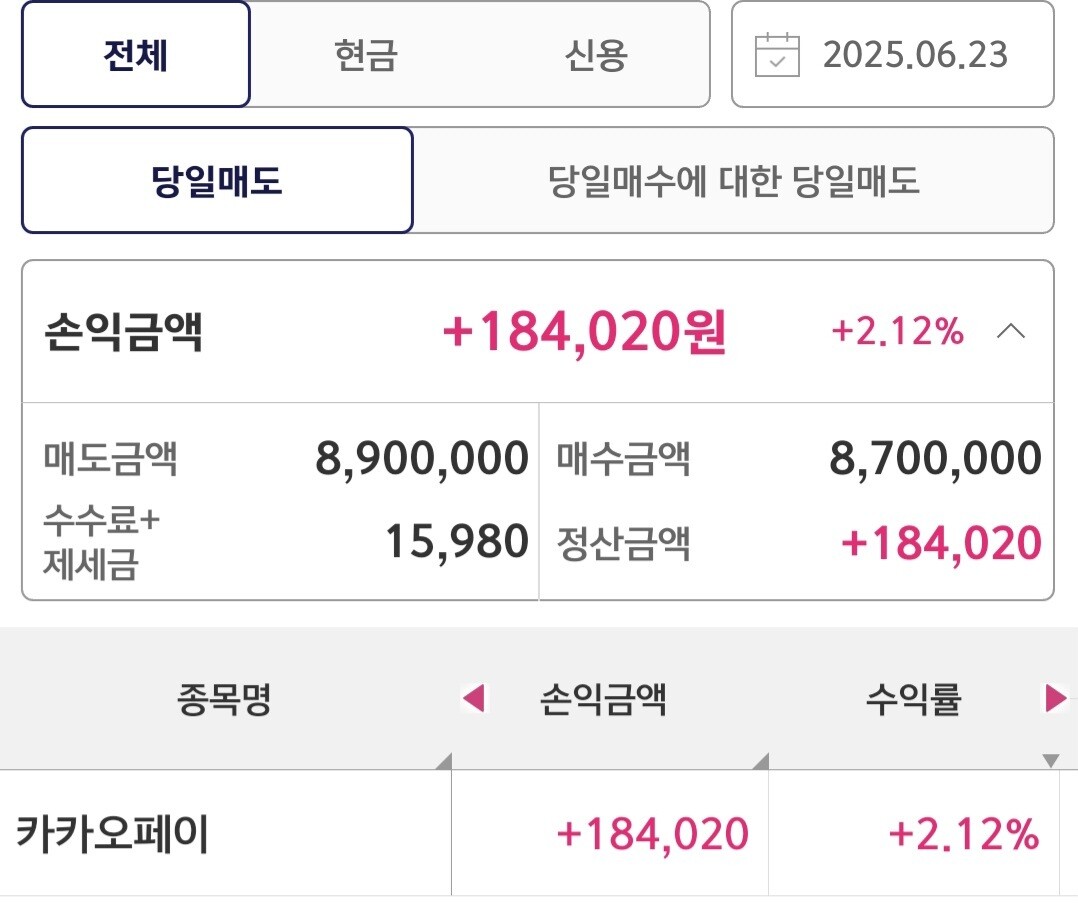Collapse the 손익금액 summary with the chevron
The height and width of the screenshot is (924, 1078).
click(1011, 332)
